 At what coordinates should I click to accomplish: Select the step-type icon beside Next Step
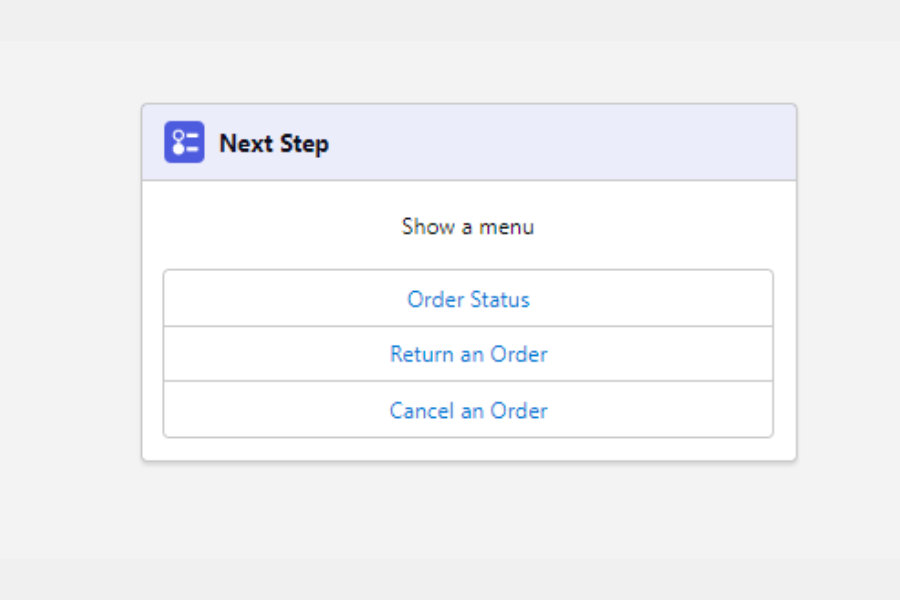(184, 142)
